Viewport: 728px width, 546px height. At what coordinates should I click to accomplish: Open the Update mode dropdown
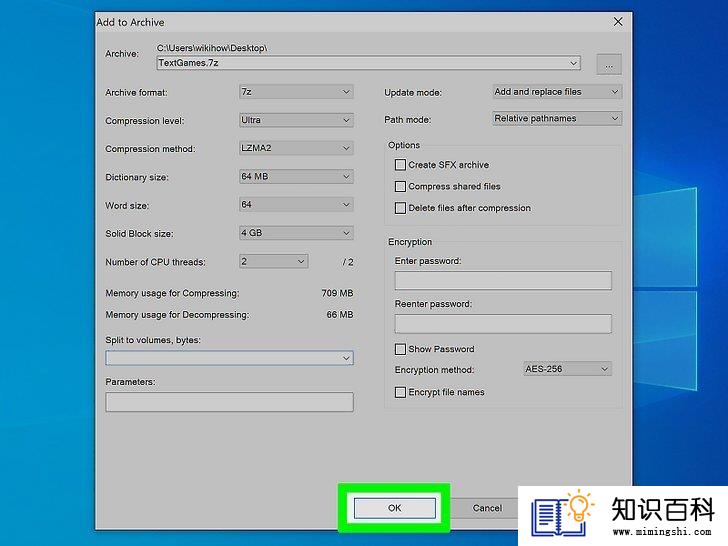tap(557, 92)
